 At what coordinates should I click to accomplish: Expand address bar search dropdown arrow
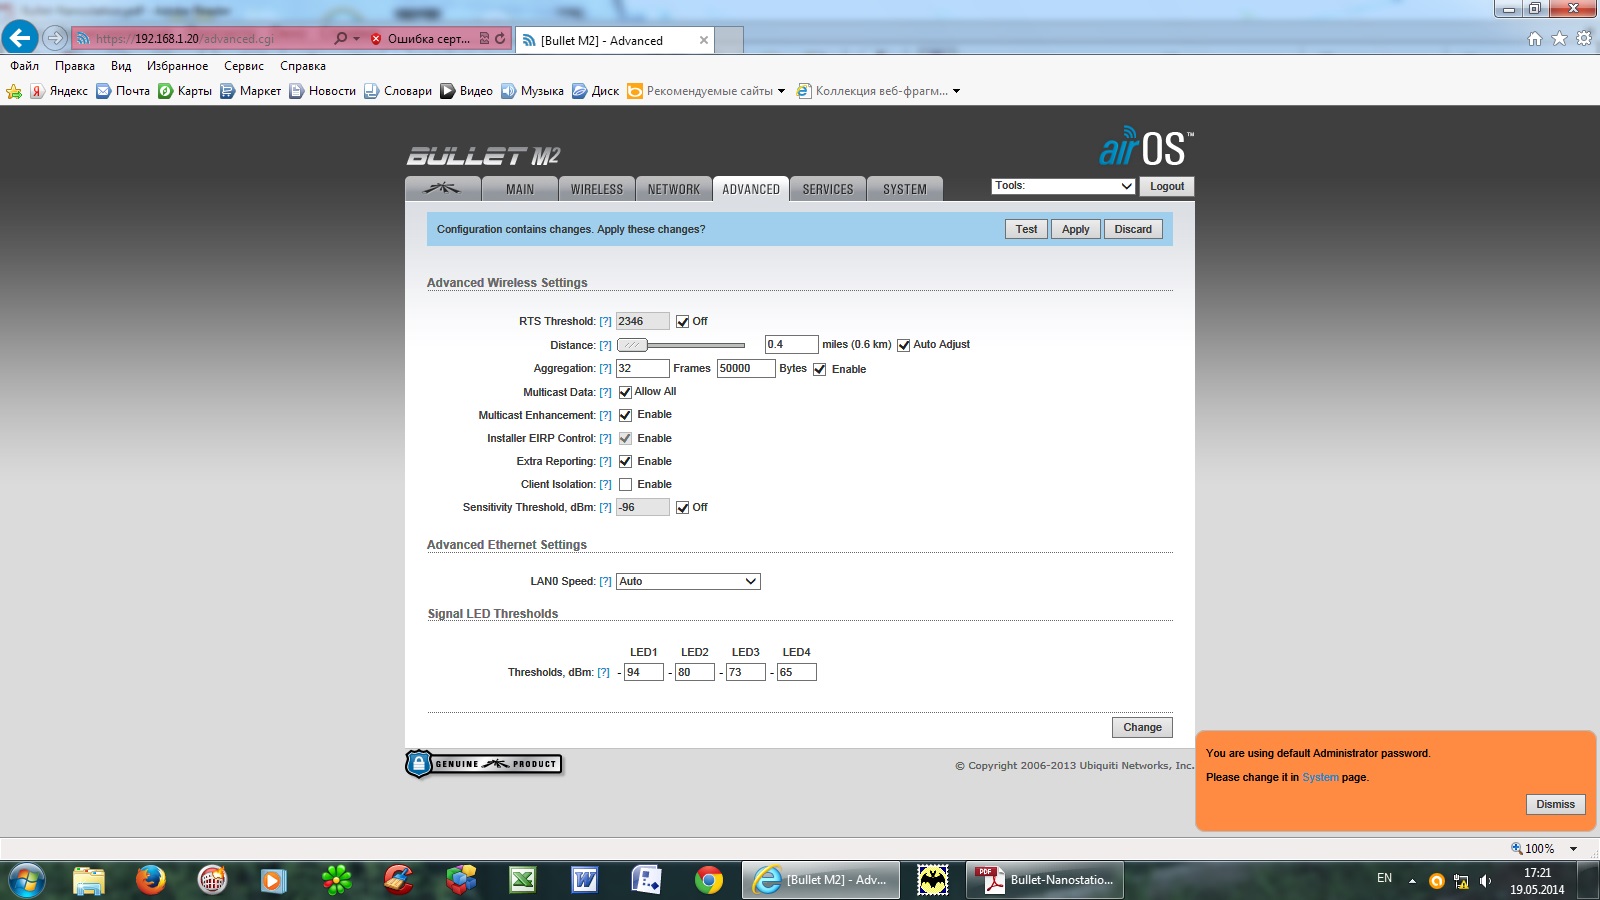pos(356,38)
